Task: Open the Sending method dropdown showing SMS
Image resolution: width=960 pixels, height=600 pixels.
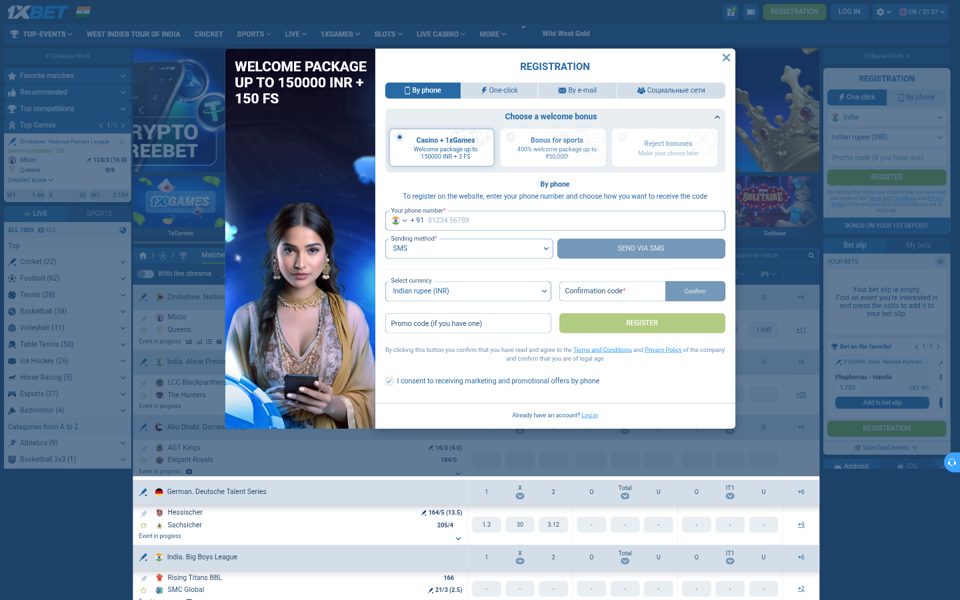Action: coord(469,249)
